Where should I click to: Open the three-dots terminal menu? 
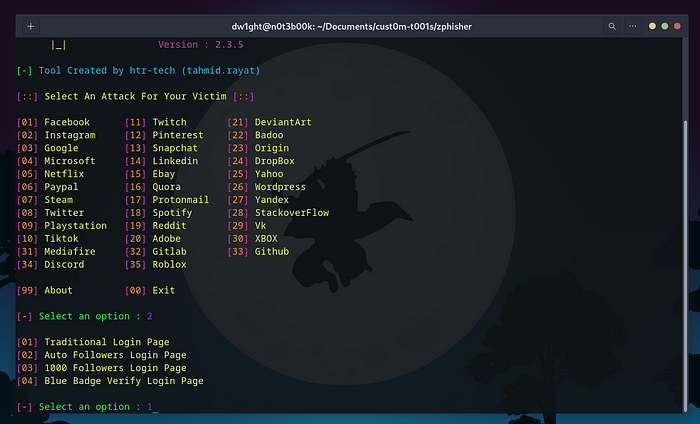[x=633, y=26]
